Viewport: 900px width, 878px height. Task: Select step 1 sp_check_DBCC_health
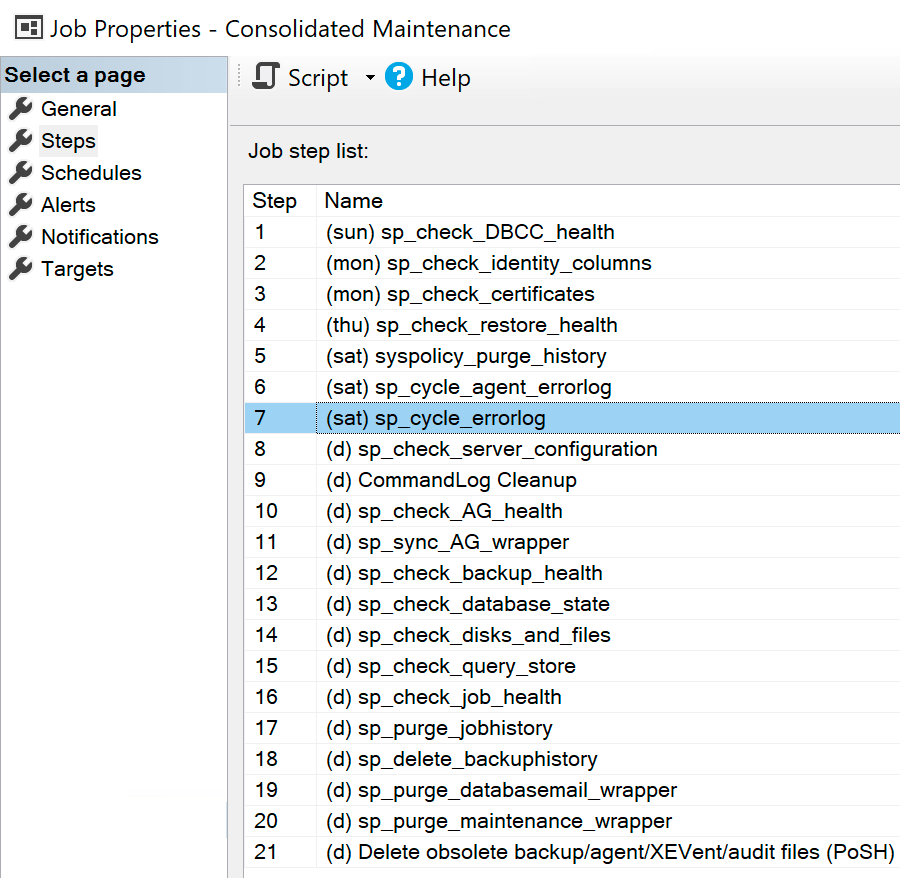[x=572, y=232]
